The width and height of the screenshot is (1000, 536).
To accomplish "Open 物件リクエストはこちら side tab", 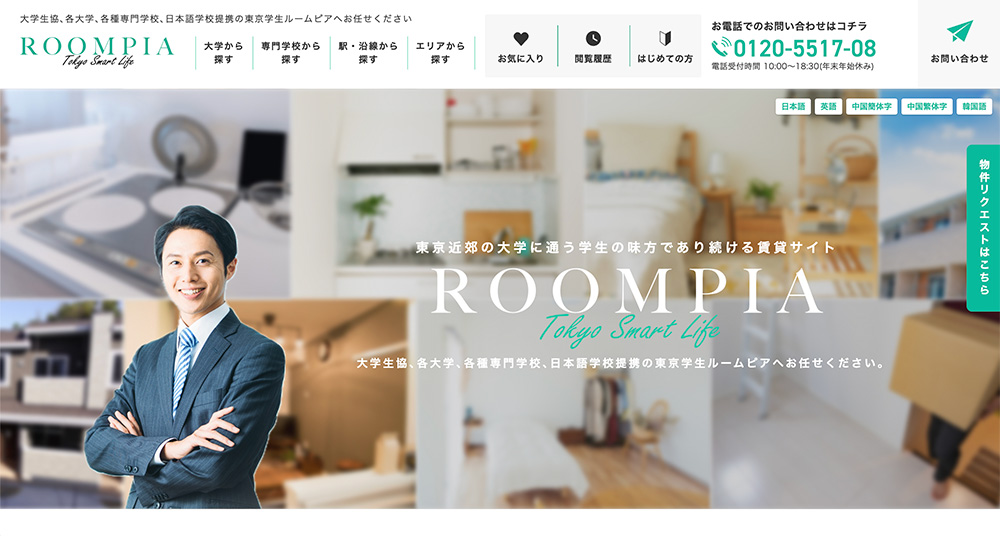I will [983, 228].
